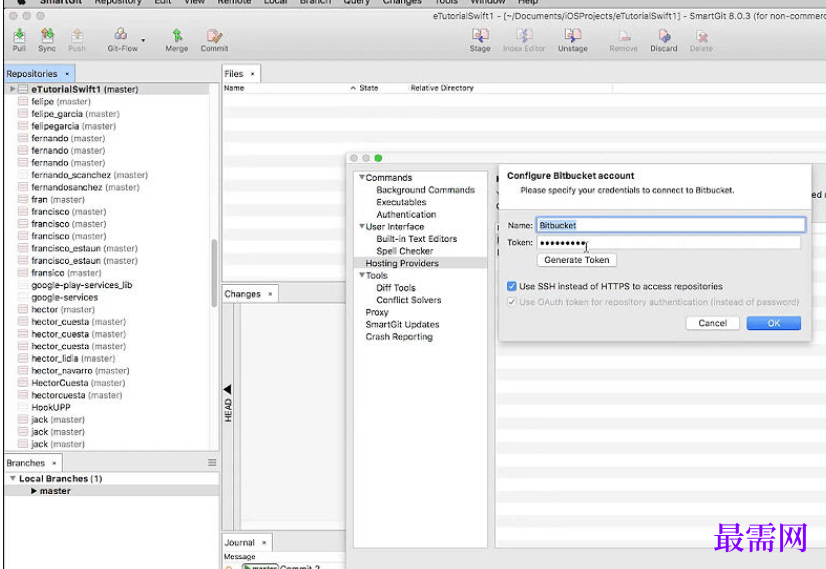Click the Repositories list scrollbar

[x=214, y=273]
